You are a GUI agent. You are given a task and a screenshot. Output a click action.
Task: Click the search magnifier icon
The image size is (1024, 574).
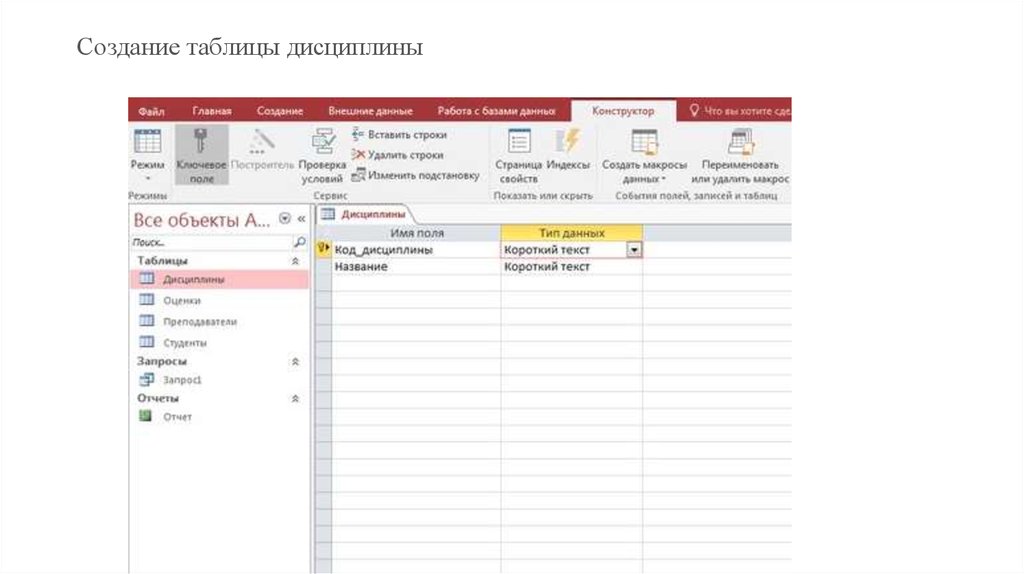tap(299, 242)
